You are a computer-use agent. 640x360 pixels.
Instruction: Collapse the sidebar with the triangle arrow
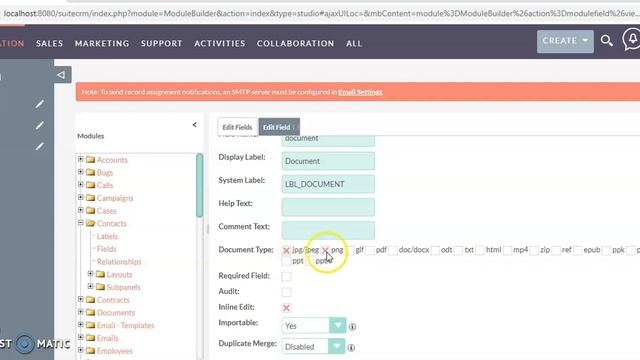click(x=61, y=75)
